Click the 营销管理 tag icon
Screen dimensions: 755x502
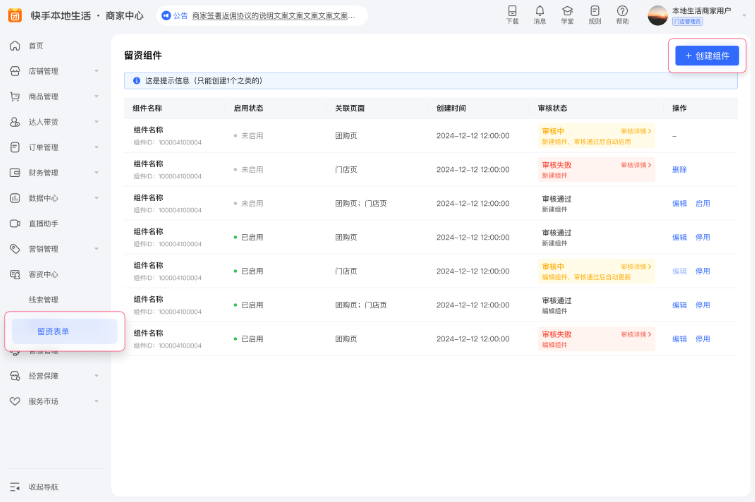(15, 249)
